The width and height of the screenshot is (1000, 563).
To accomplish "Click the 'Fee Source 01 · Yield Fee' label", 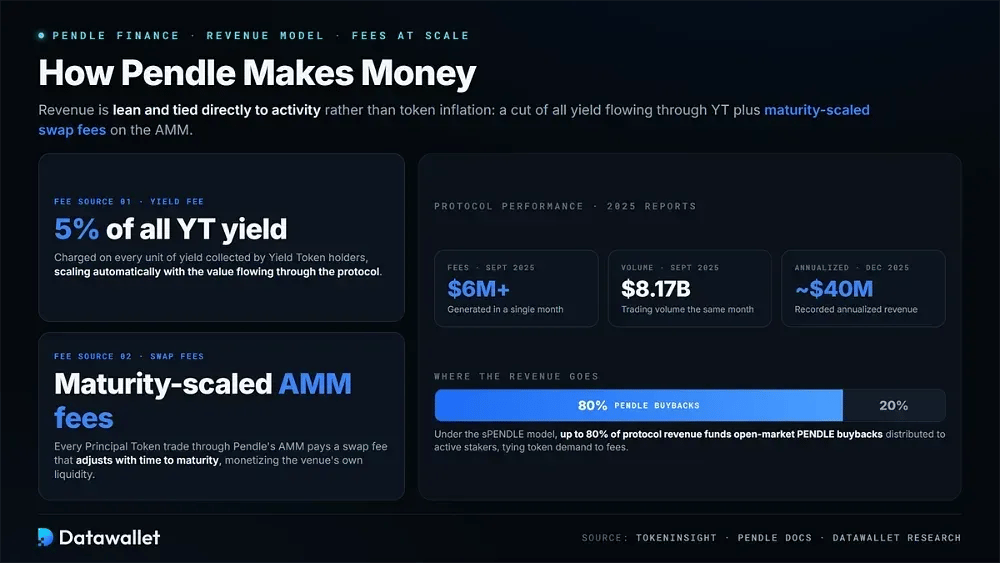I will coord(129,201).
